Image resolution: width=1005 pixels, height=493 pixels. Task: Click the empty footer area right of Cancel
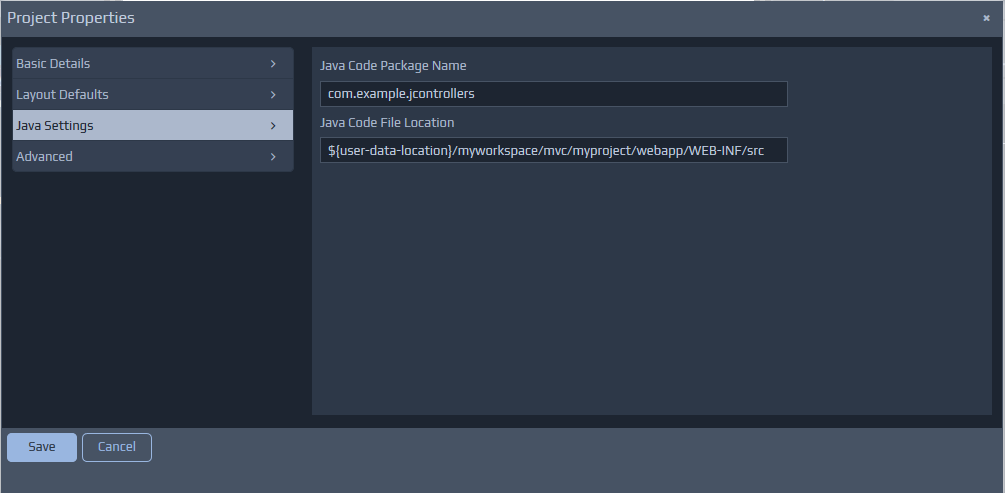click(x=570, y=447)
